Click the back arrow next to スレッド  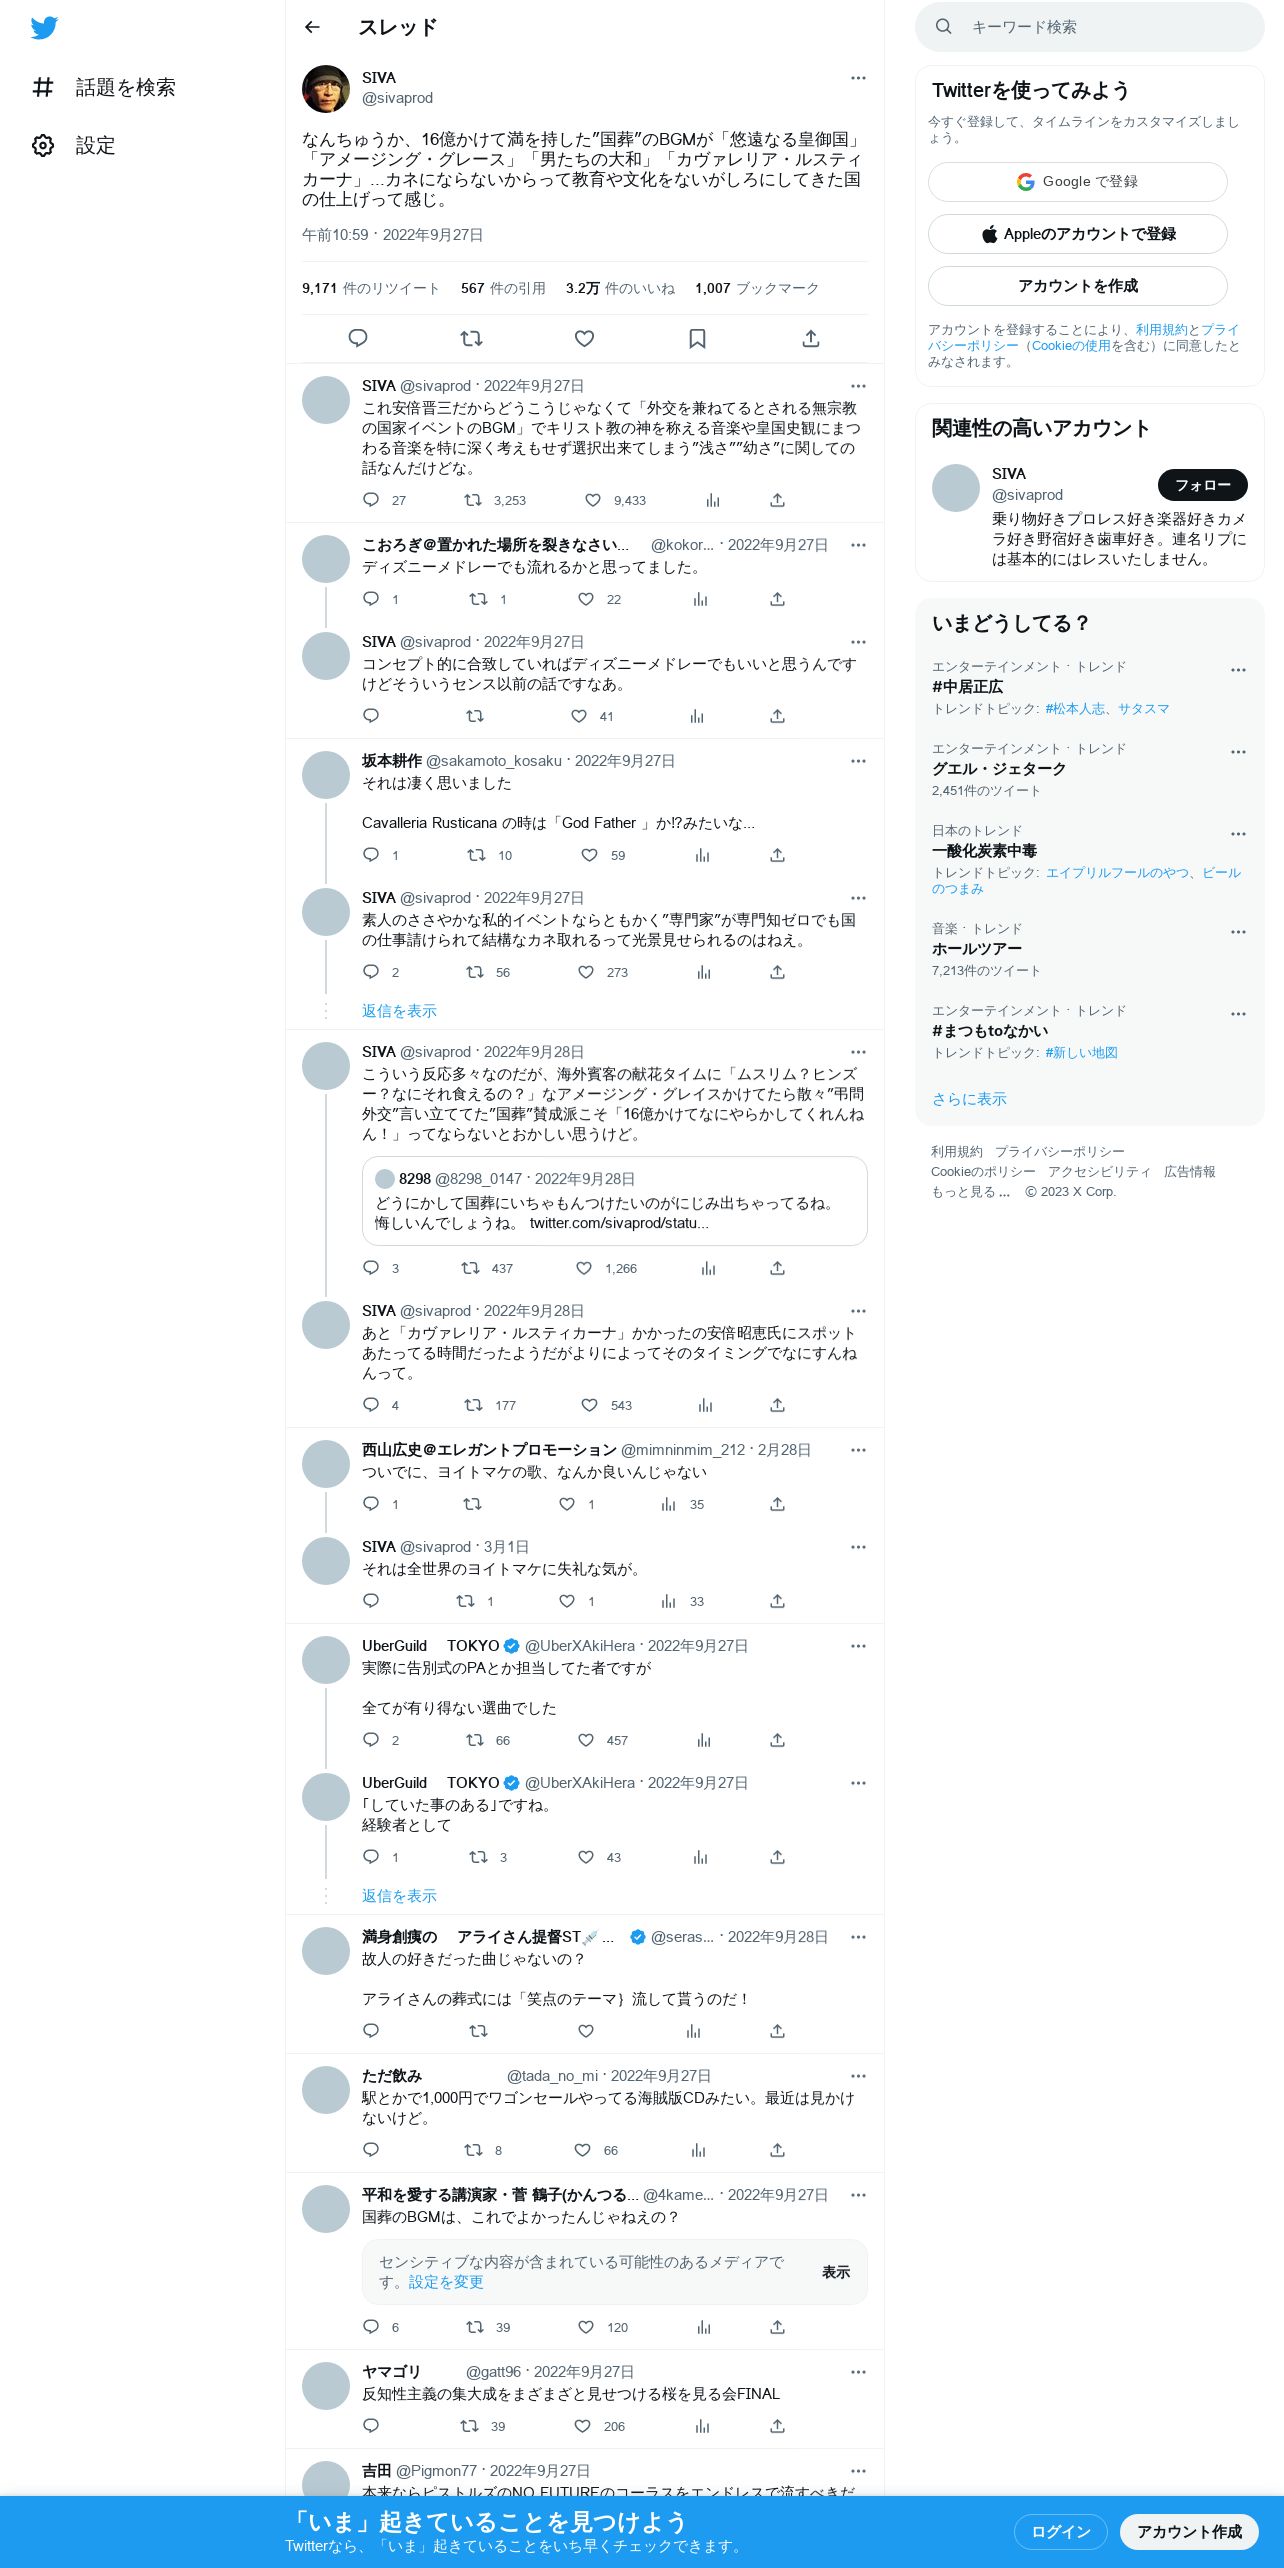(x=312, y=27)
